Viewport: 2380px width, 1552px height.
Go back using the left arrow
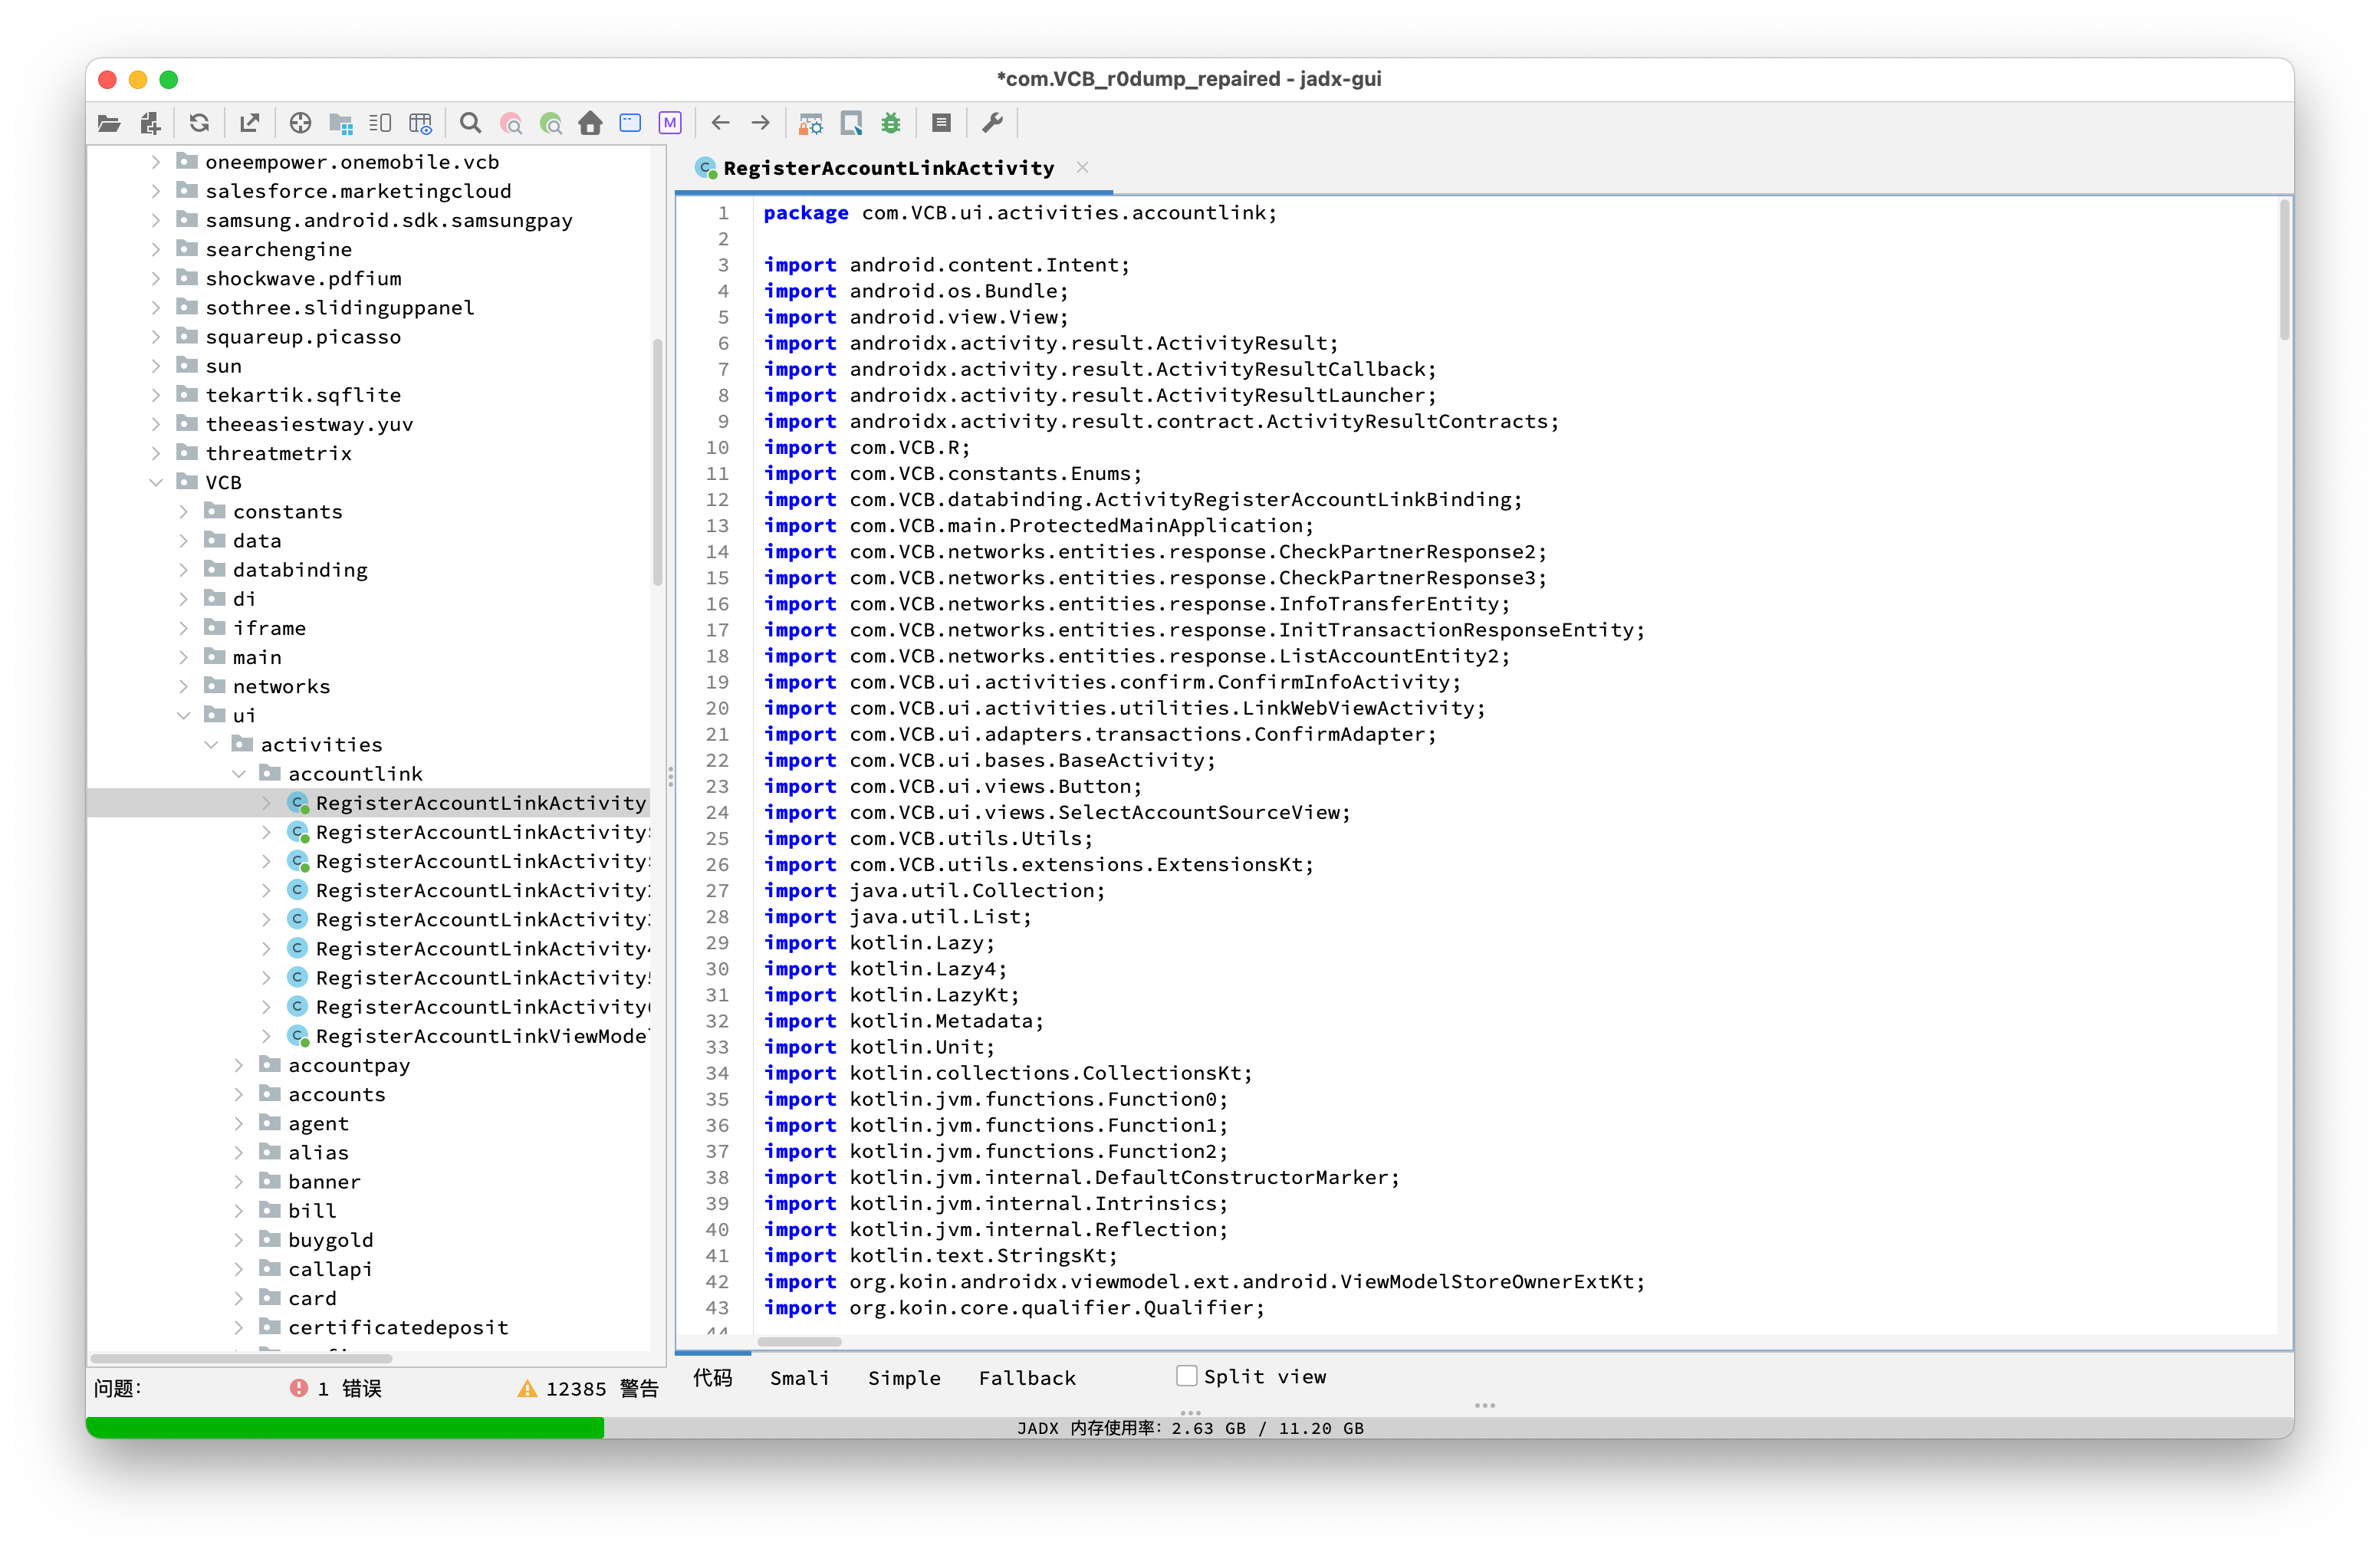click(x=720, y=123)
